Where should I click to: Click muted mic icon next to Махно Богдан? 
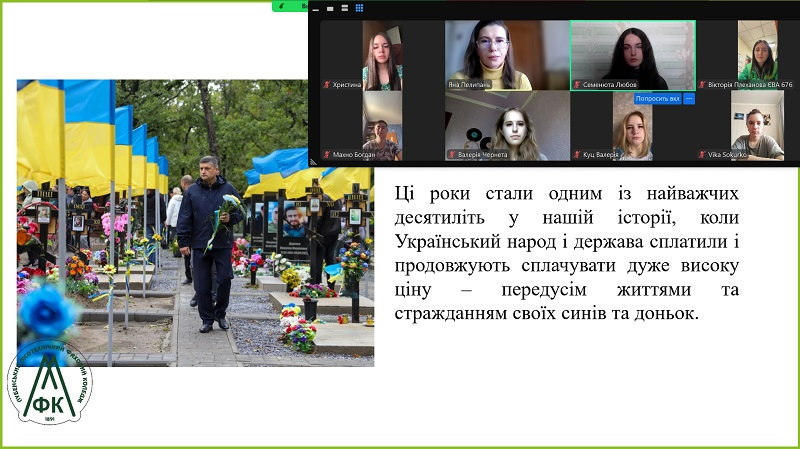point(327,154)
